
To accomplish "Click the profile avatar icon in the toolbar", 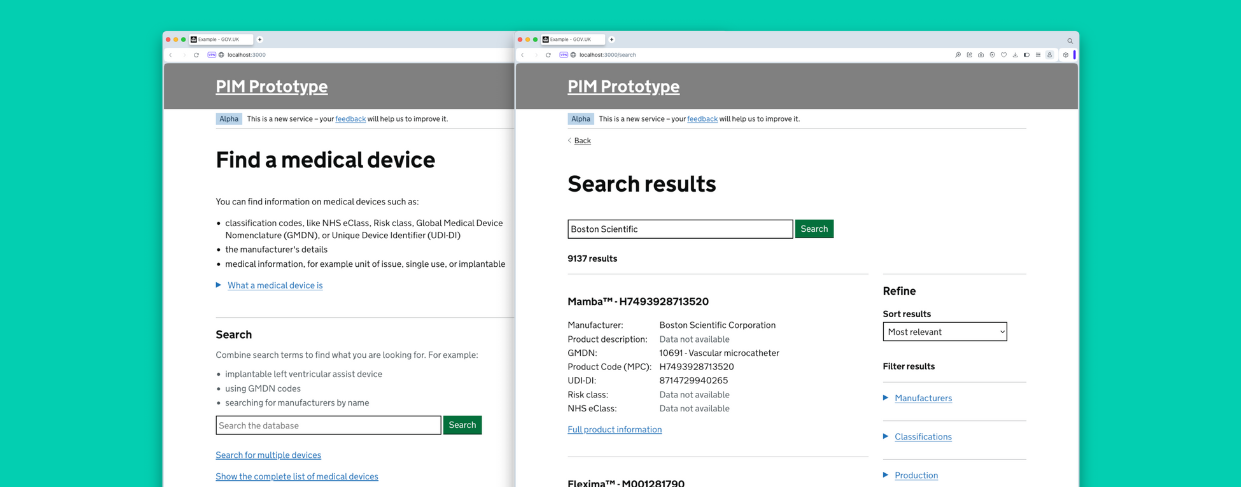I will pyautogui.click(x=1050, y=55).
